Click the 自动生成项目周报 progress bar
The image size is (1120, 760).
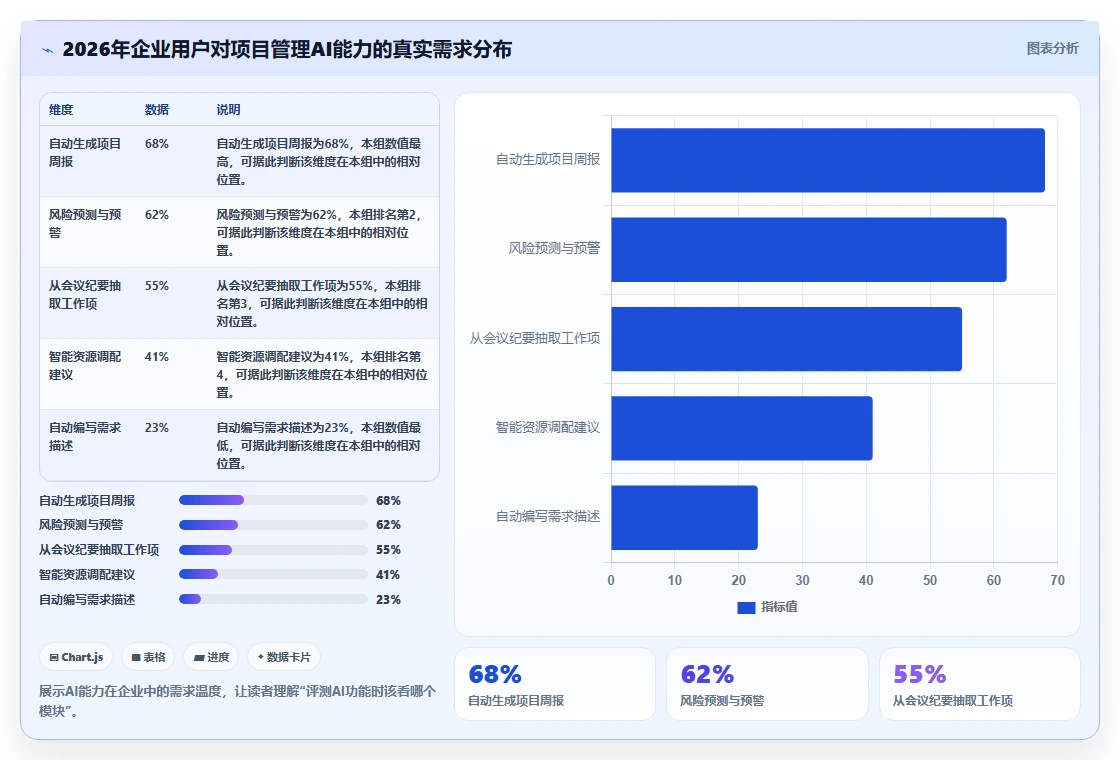point(273,500)
